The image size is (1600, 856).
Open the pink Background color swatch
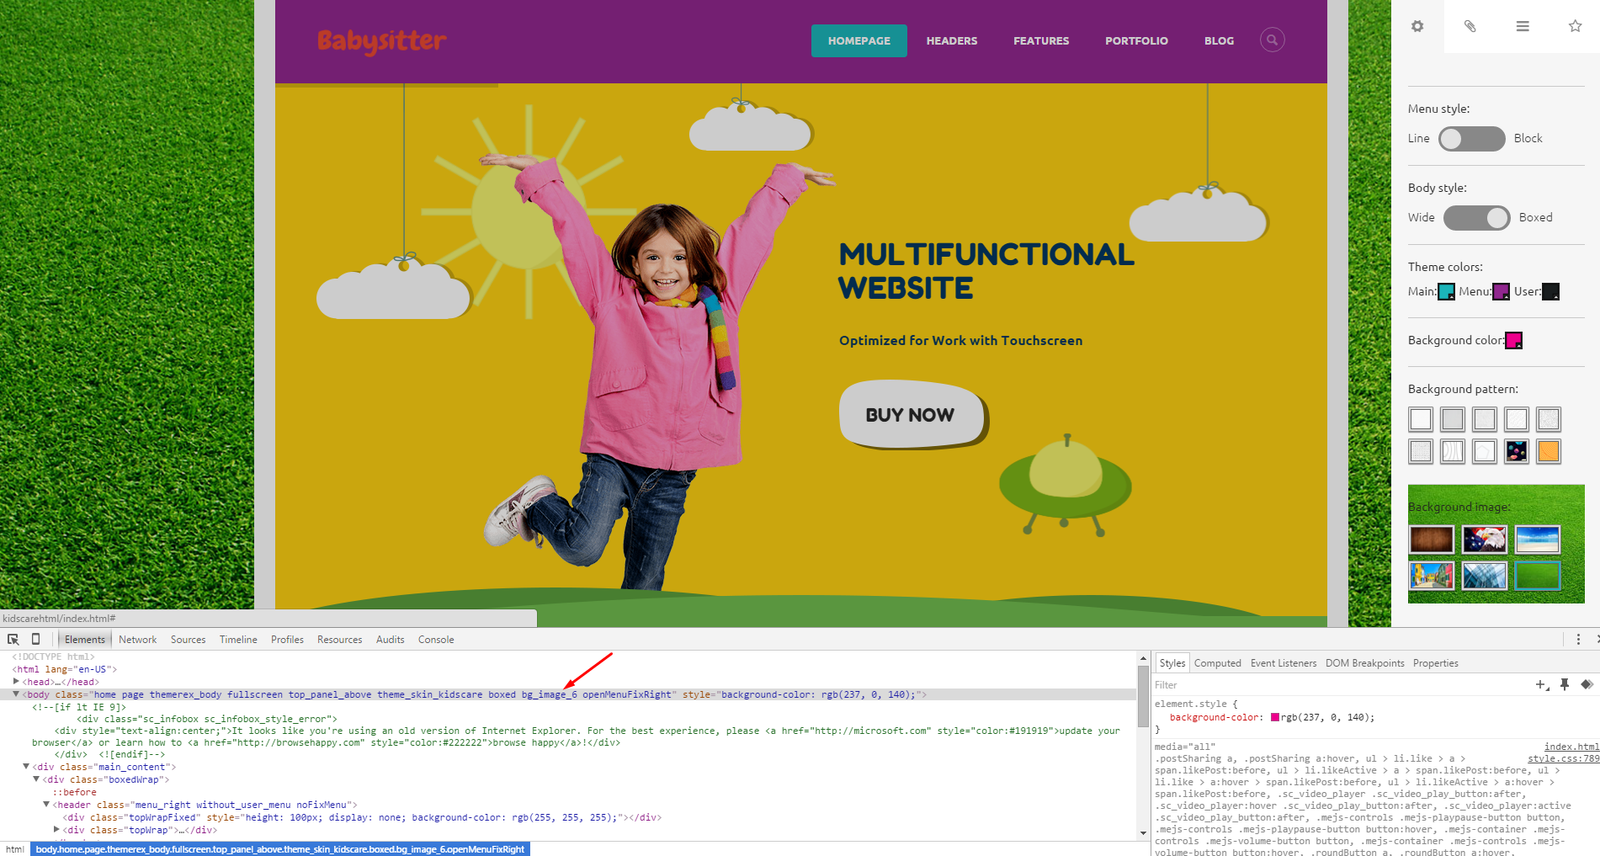point(1514,341)
